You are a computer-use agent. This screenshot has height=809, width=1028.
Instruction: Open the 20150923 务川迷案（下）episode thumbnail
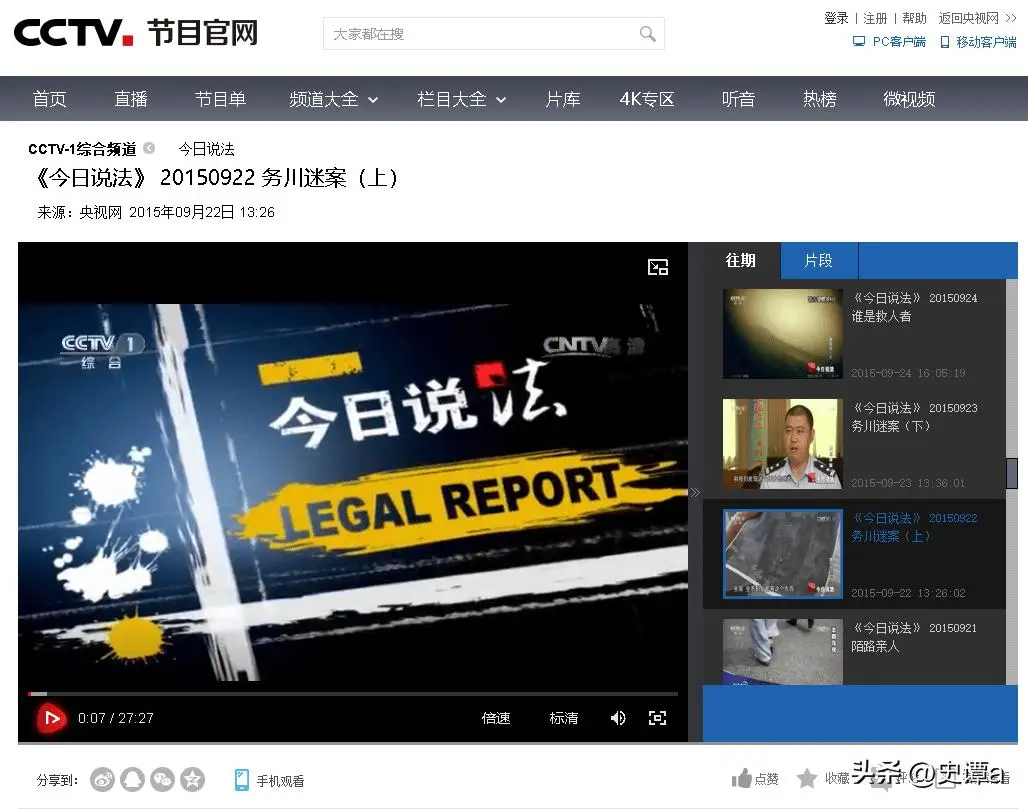coord(782,444)
